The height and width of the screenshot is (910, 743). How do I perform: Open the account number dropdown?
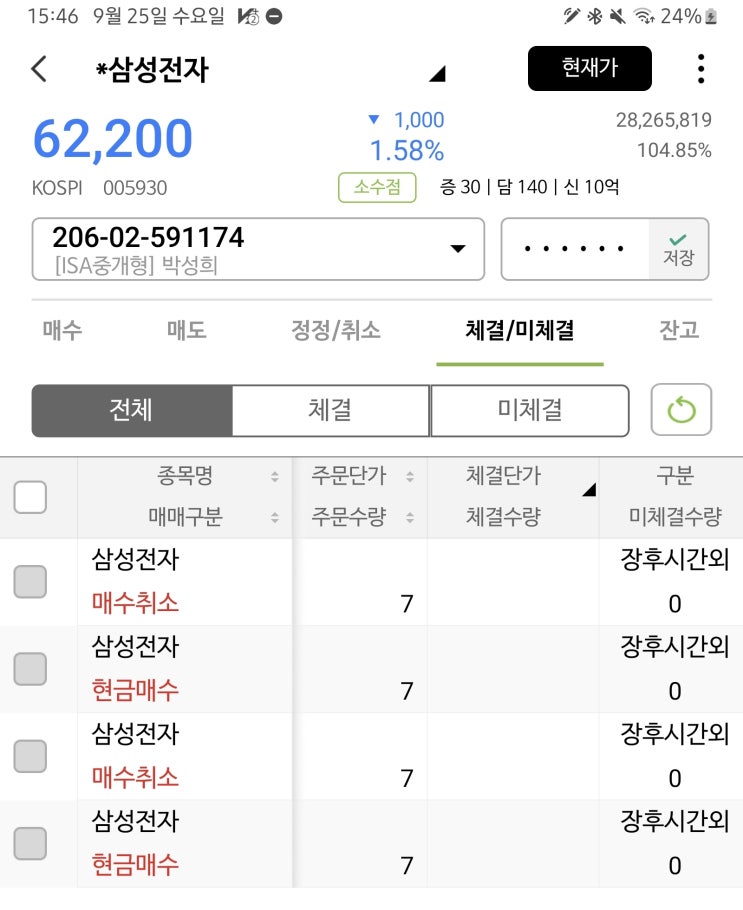point(458,249)
